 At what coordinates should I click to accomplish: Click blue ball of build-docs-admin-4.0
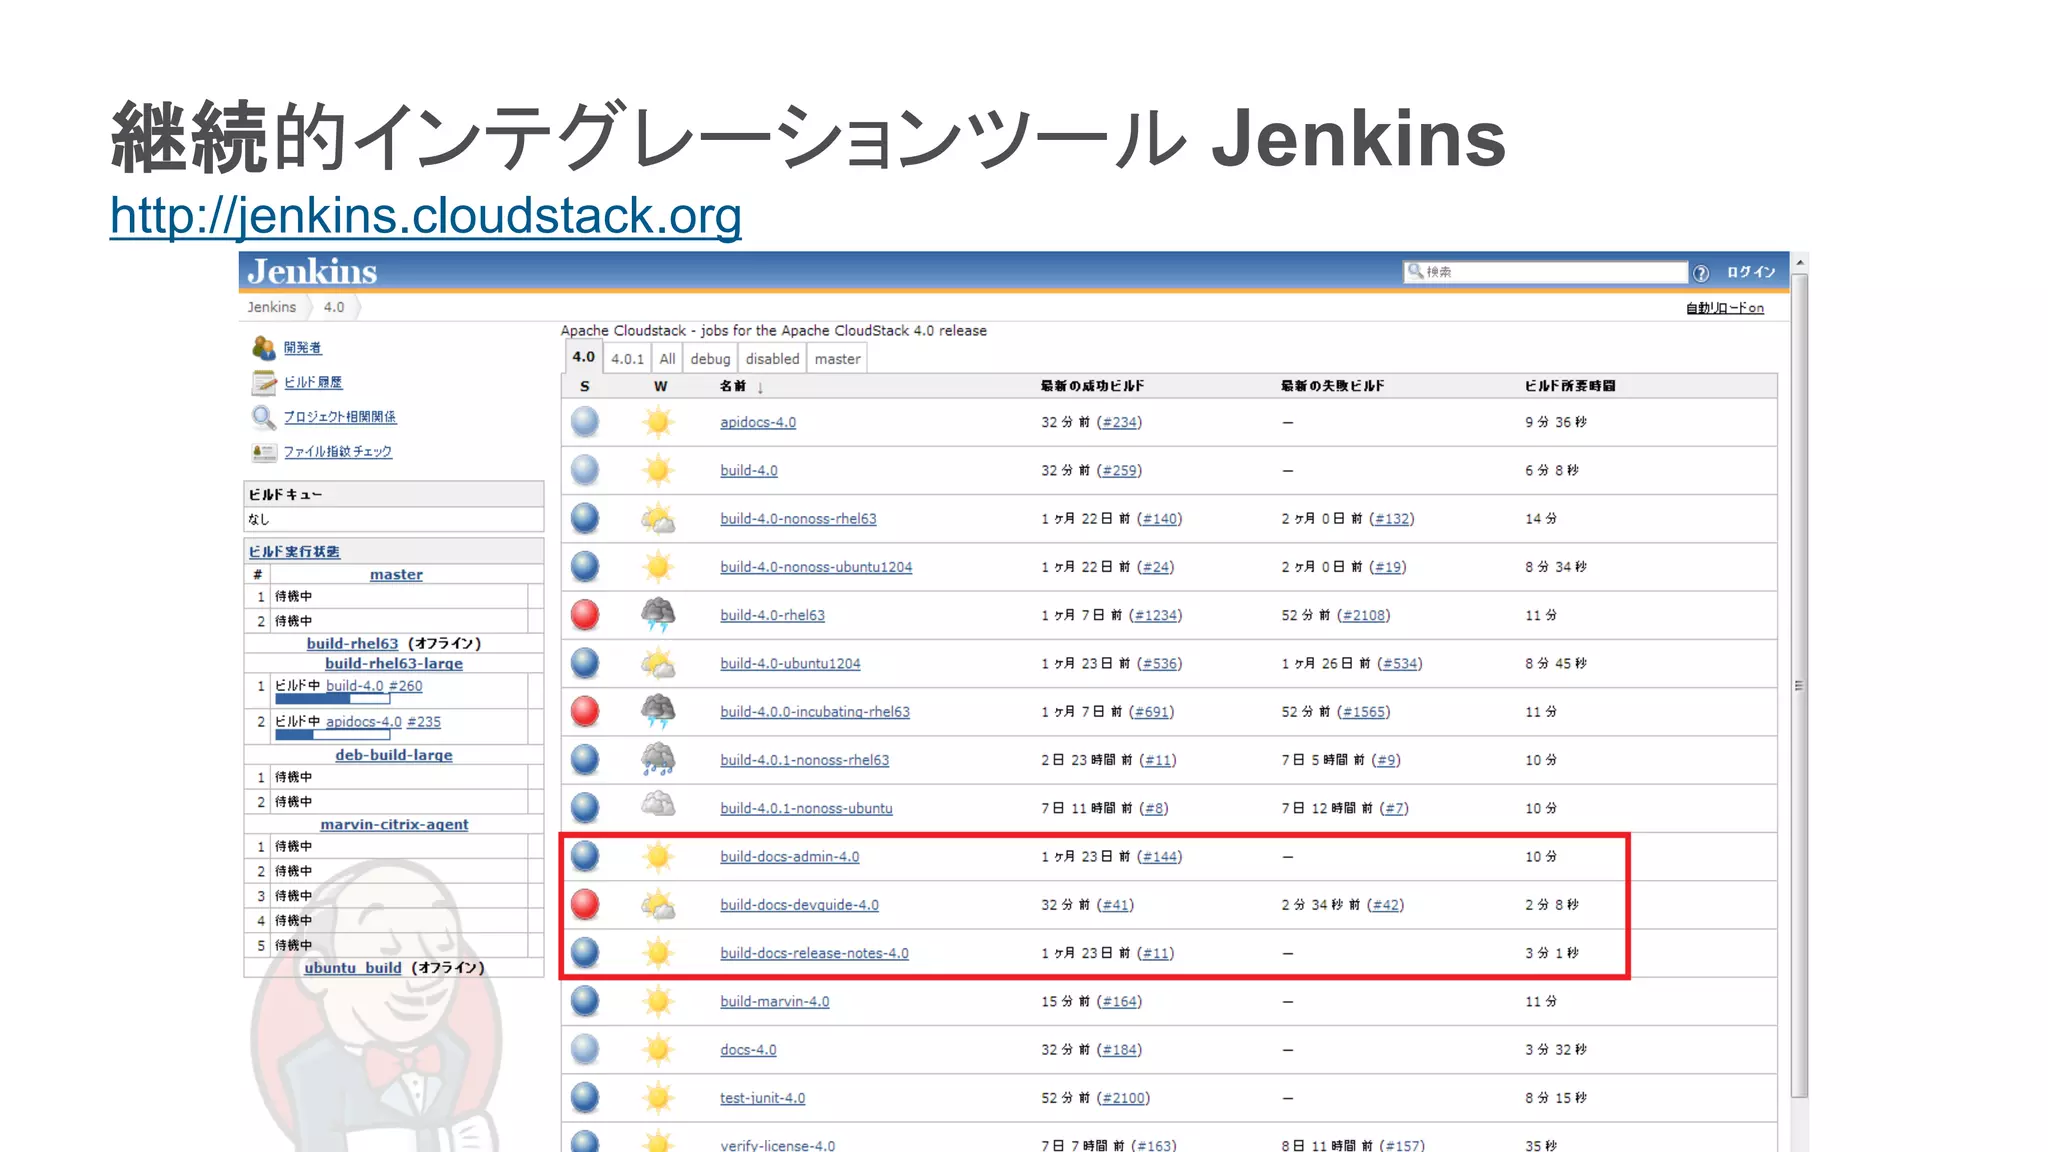pos(585,856)
